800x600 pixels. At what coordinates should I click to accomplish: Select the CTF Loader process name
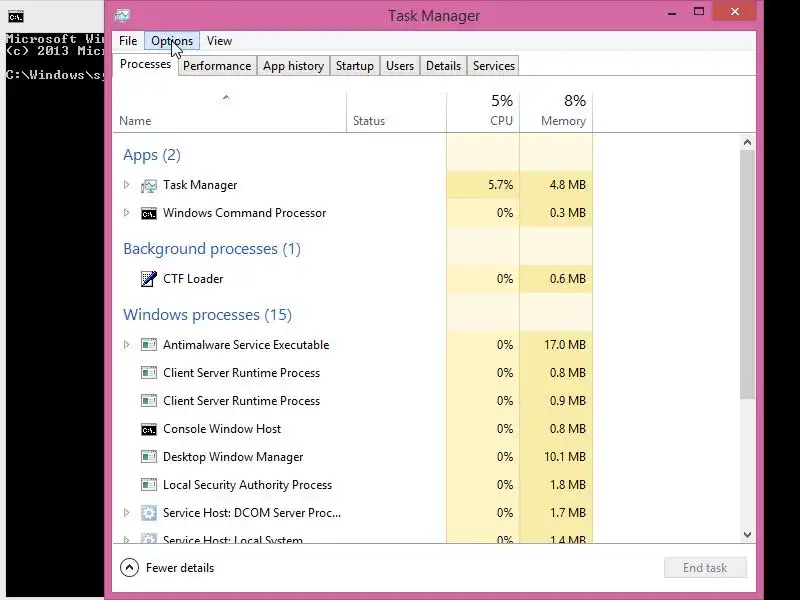point(193,279)
